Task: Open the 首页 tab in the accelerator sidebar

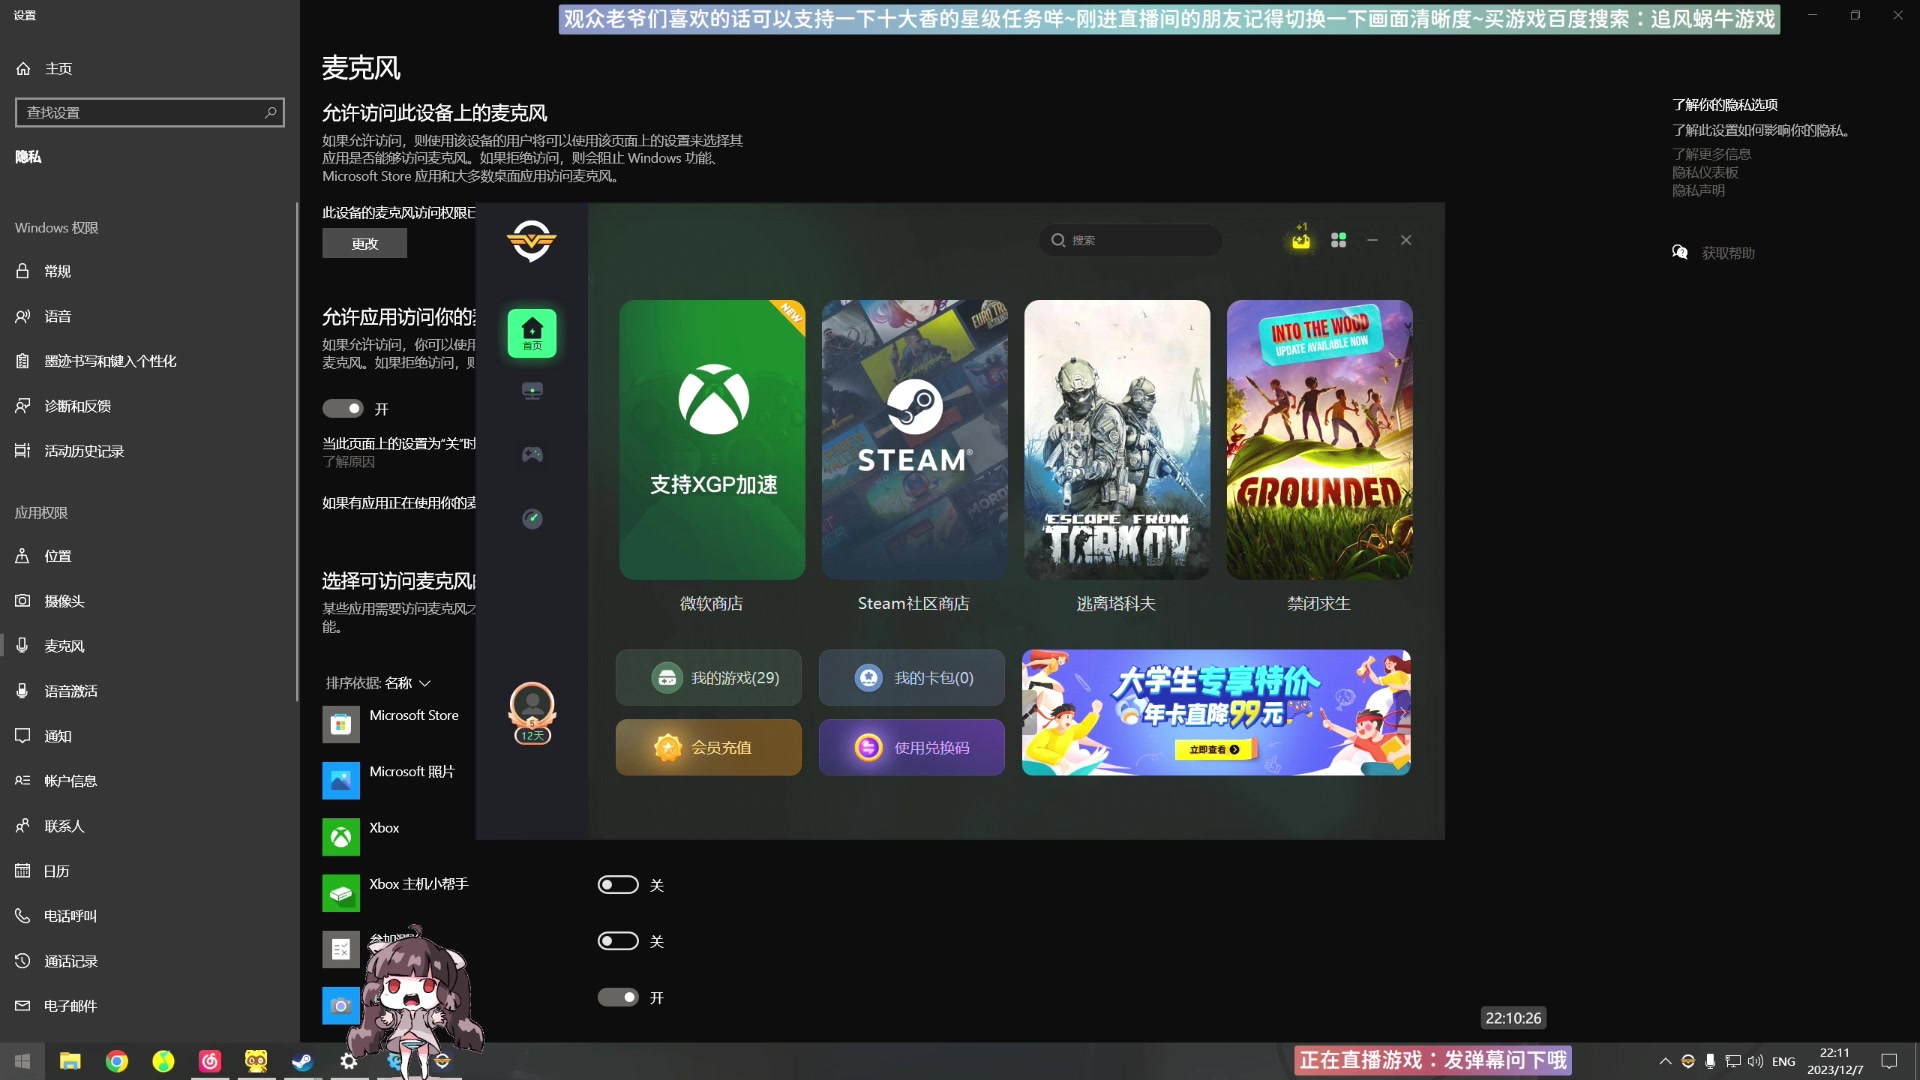Action: (x=532, y=334)
